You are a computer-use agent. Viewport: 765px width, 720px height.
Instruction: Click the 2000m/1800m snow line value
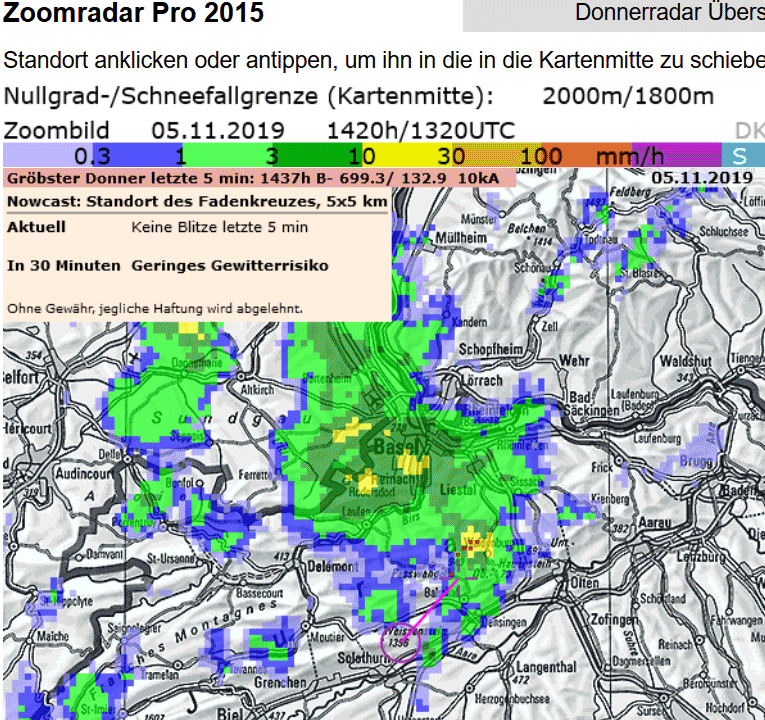pos(628,96)
